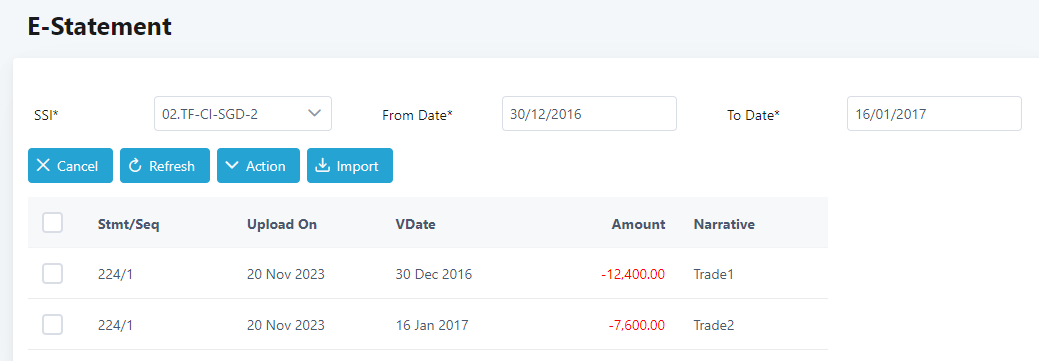
Task: Select the -12,400.00 amount cell
Action: [633, 274]
